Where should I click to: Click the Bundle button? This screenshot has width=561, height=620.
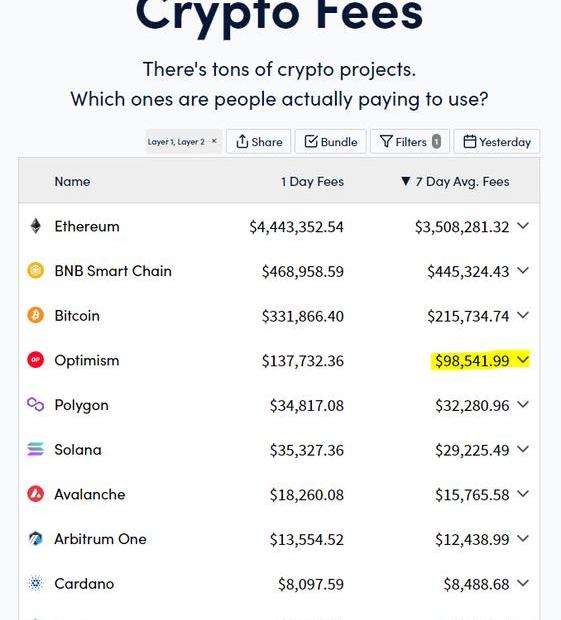331,142
